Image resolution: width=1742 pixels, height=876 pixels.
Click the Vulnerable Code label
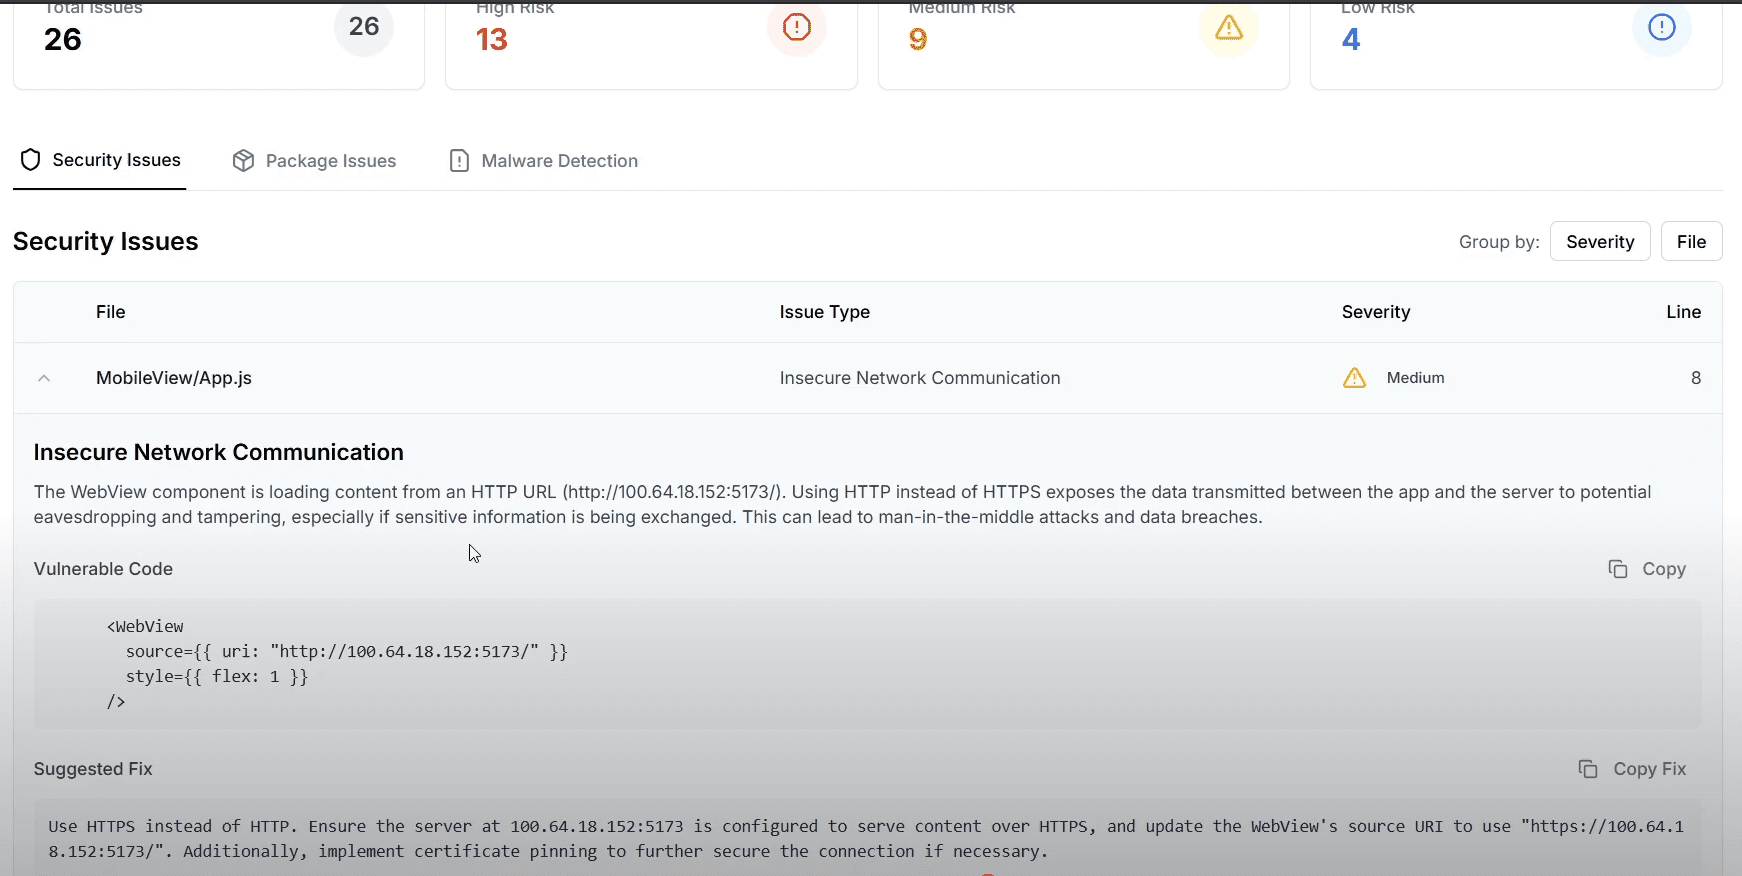pos(104,569)
